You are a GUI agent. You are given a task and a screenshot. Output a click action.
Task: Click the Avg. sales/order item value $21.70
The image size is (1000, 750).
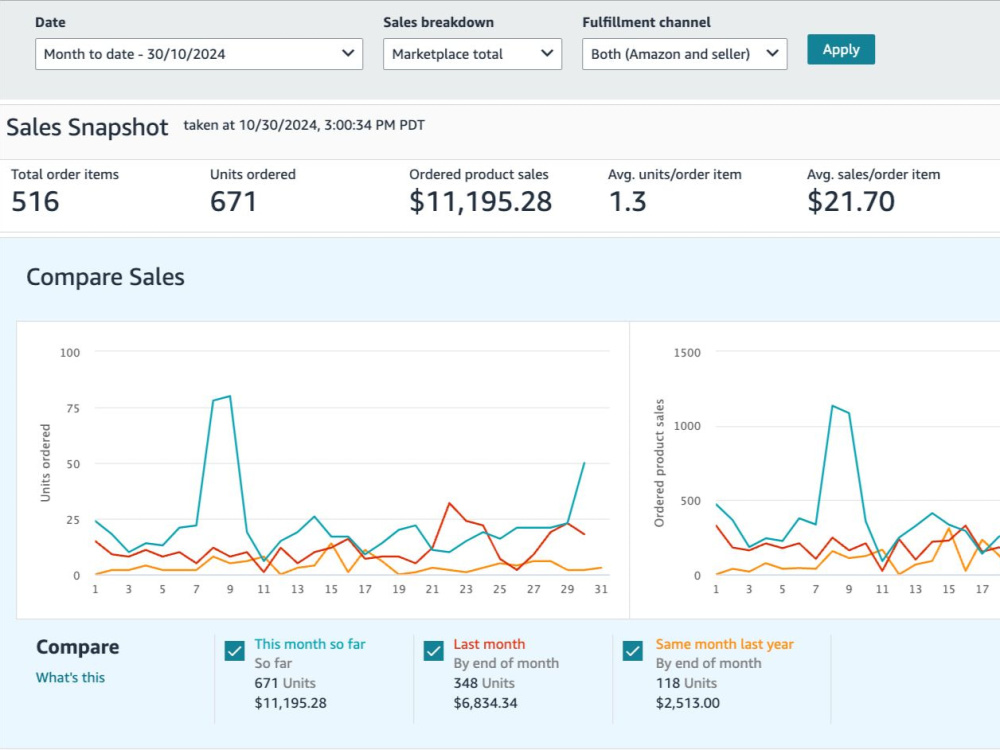(x=851, y=202)
